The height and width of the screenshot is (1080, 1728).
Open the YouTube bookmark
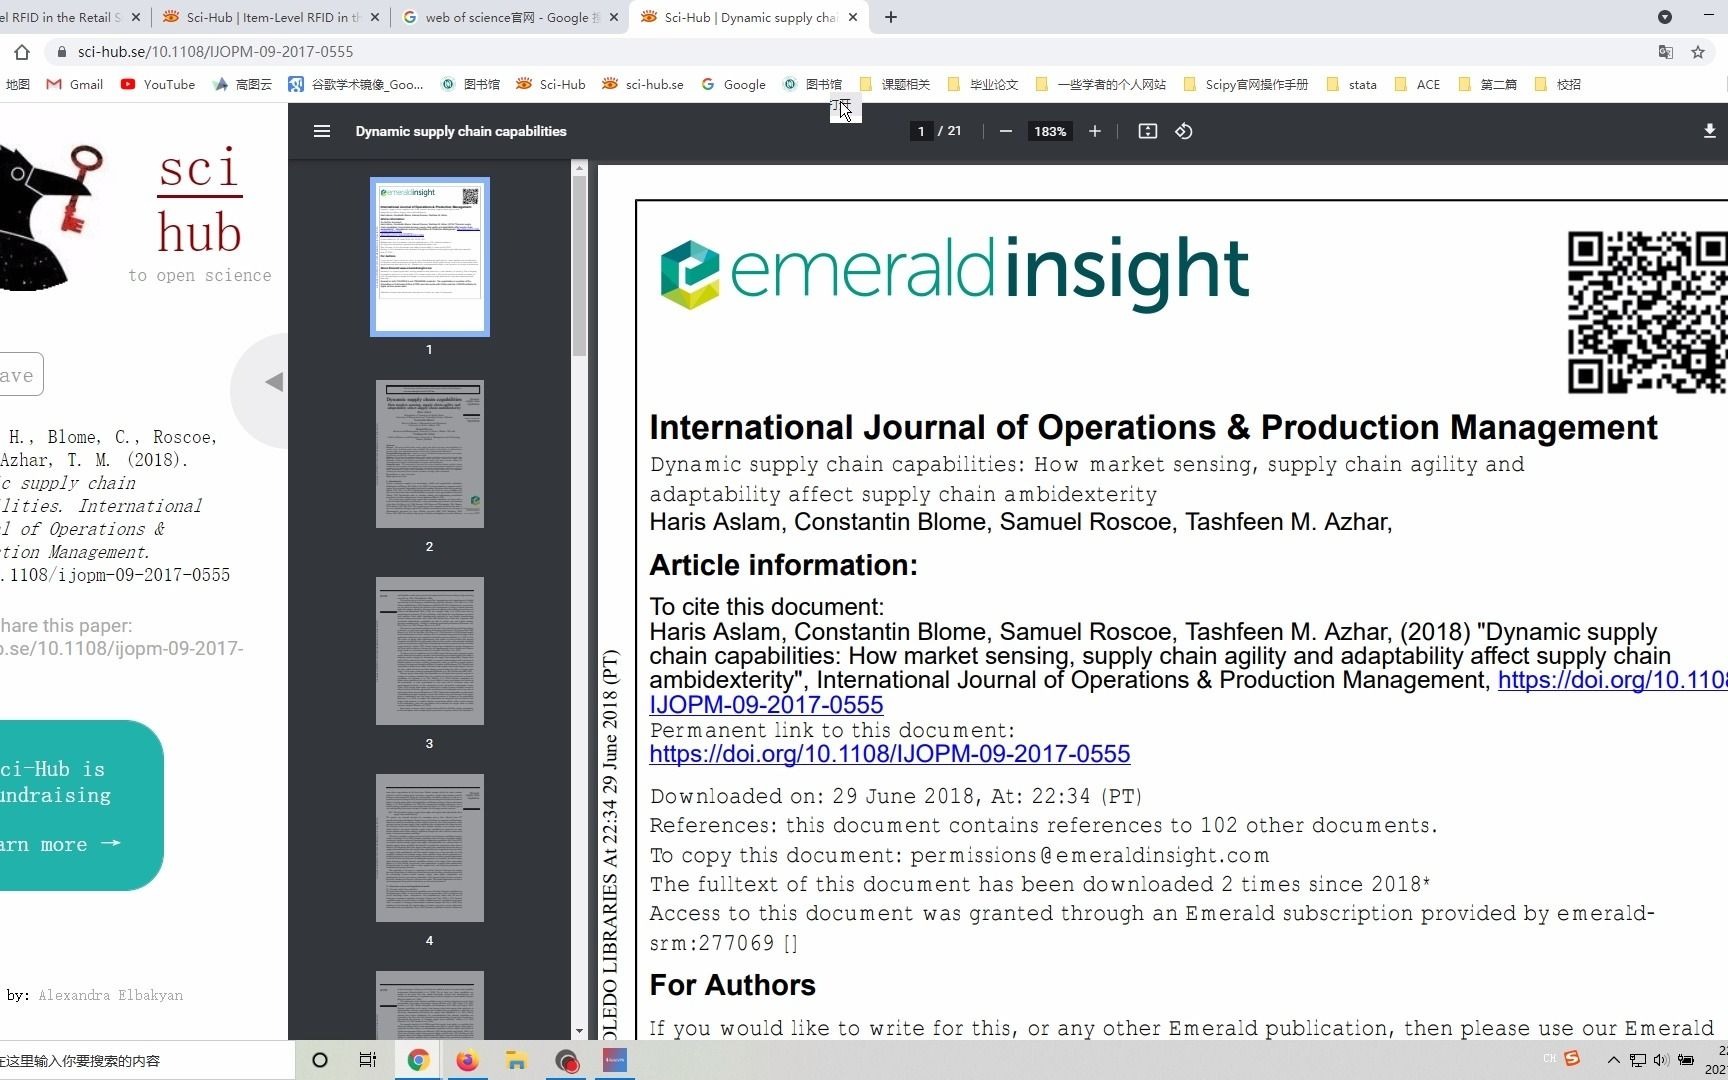click(x=158, y=84)
